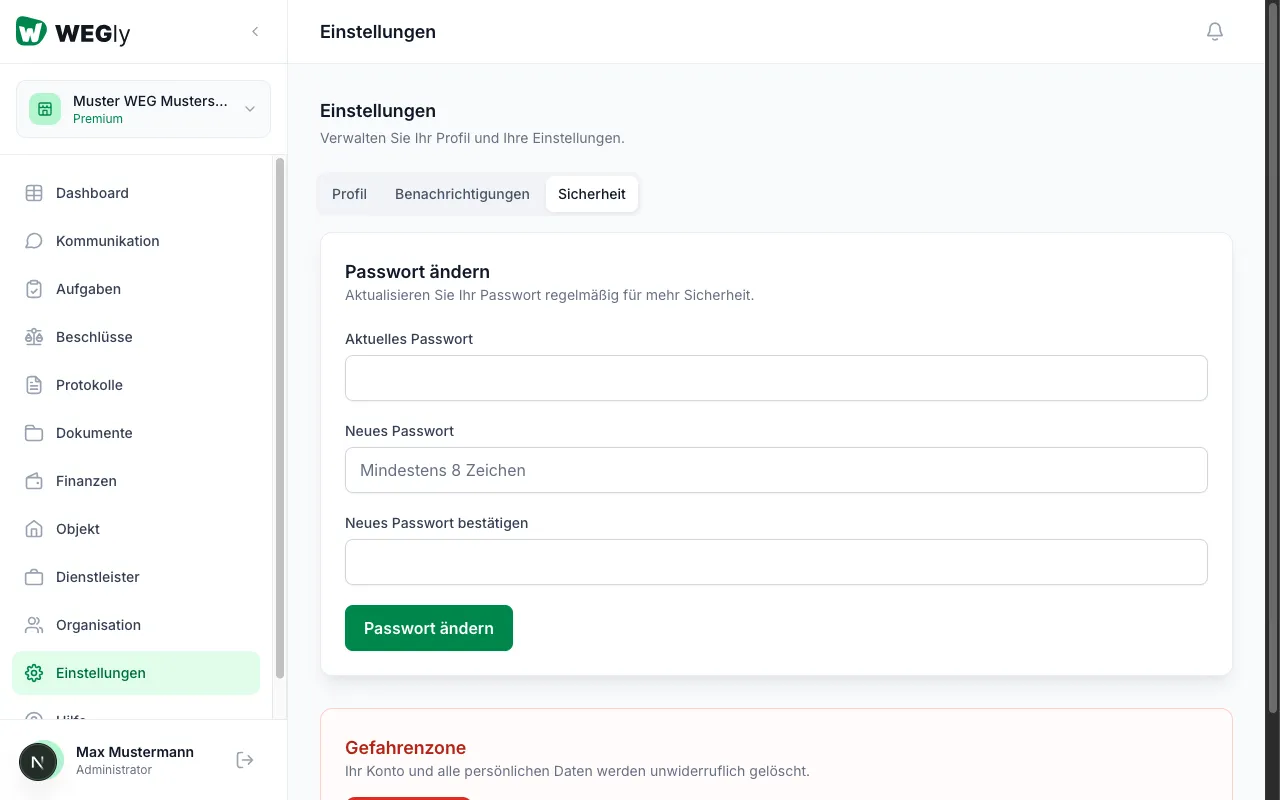Open Beschlüsse via the scales icon
This screenshot has height=800, width=1280.
pos(34,337)
